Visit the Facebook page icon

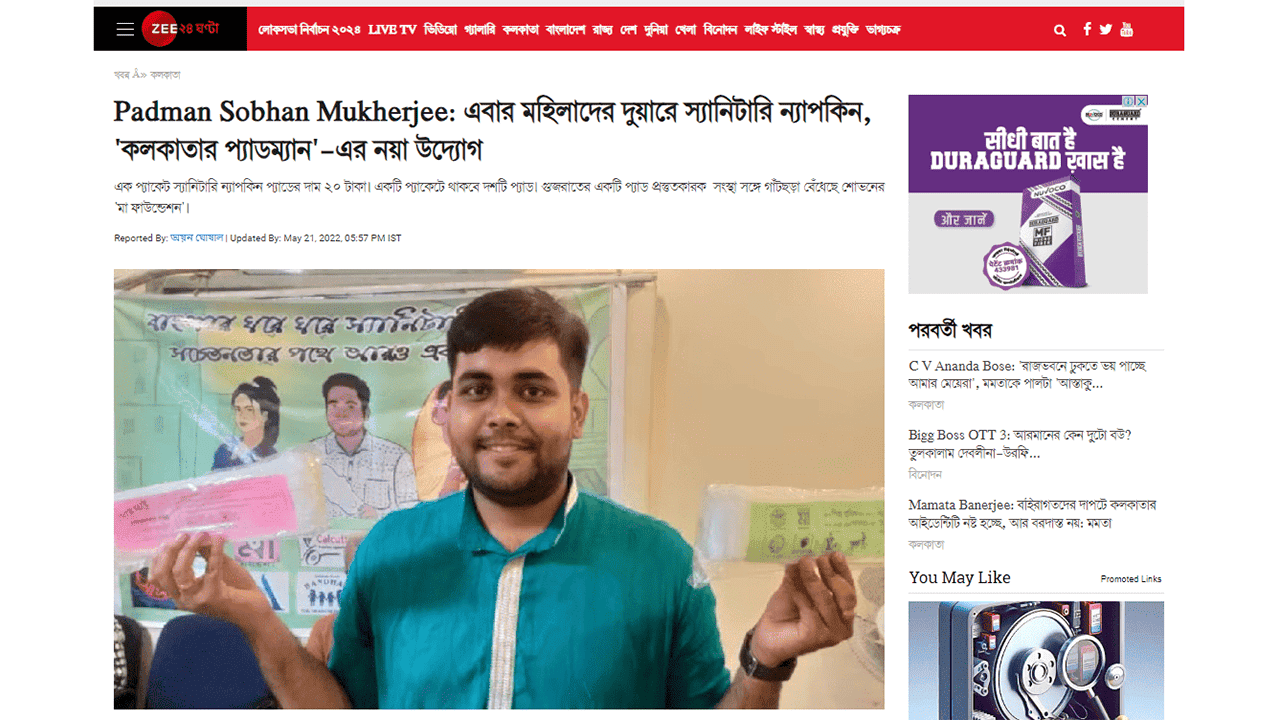coord(1087,29)
